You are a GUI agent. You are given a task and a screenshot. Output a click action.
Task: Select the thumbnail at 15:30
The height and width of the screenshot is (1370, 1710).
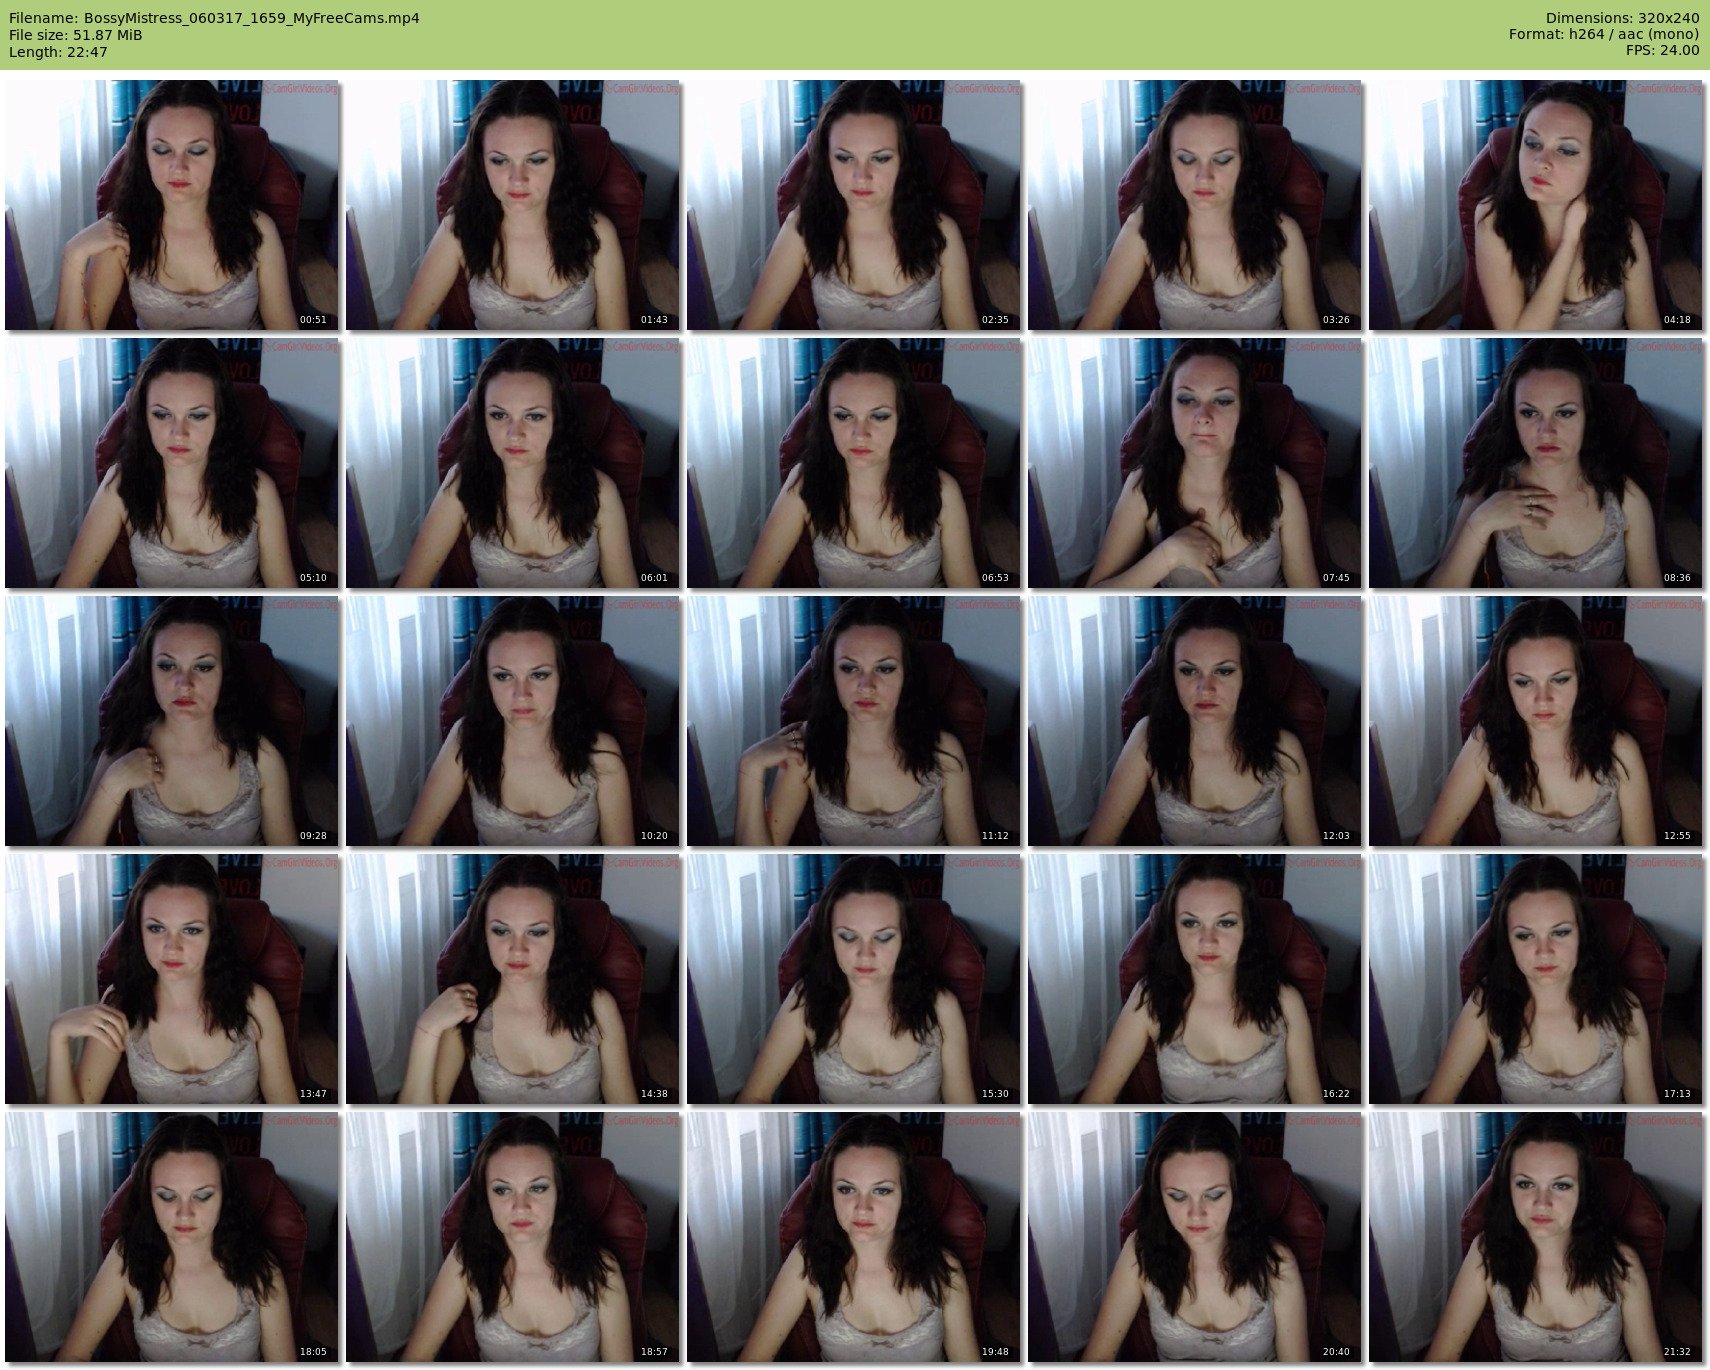pos(854,979)
